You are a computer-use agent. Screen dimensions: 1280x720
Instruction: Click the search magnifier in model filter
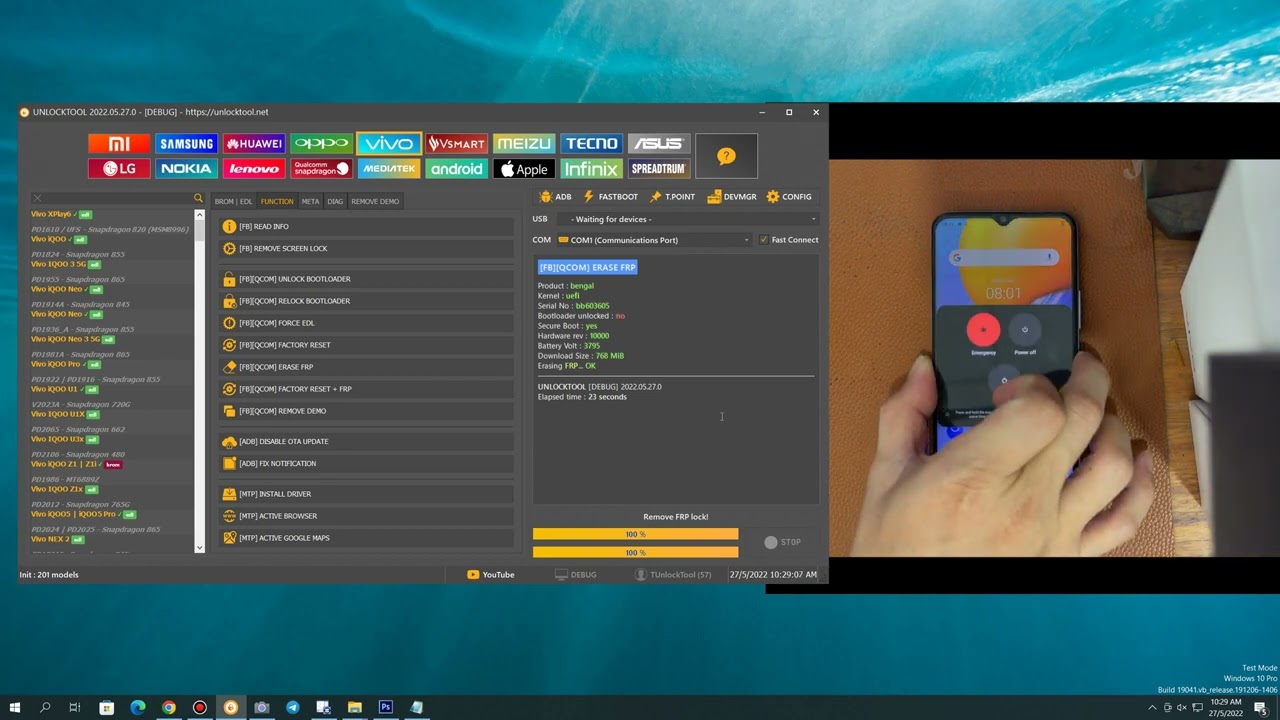tap(198, 198)
